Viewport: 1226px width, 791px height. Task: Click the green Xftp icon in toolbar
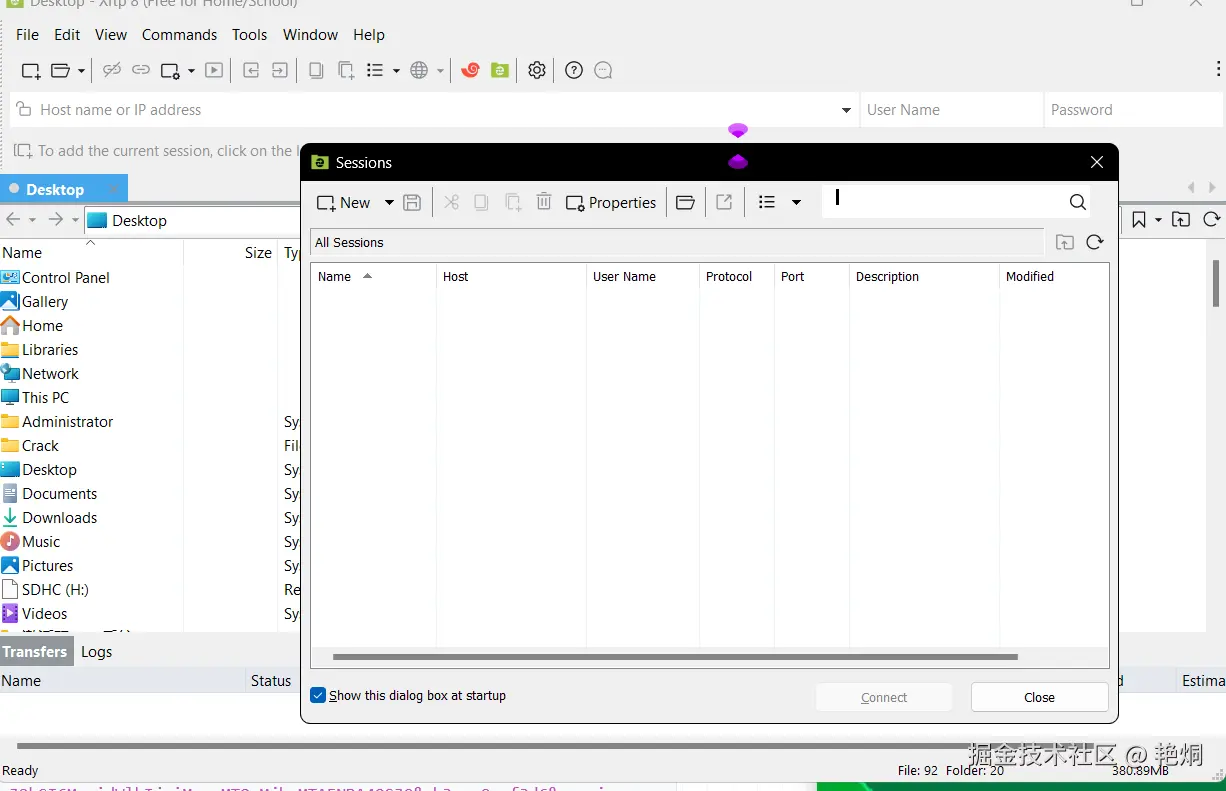tap(500, 70)
